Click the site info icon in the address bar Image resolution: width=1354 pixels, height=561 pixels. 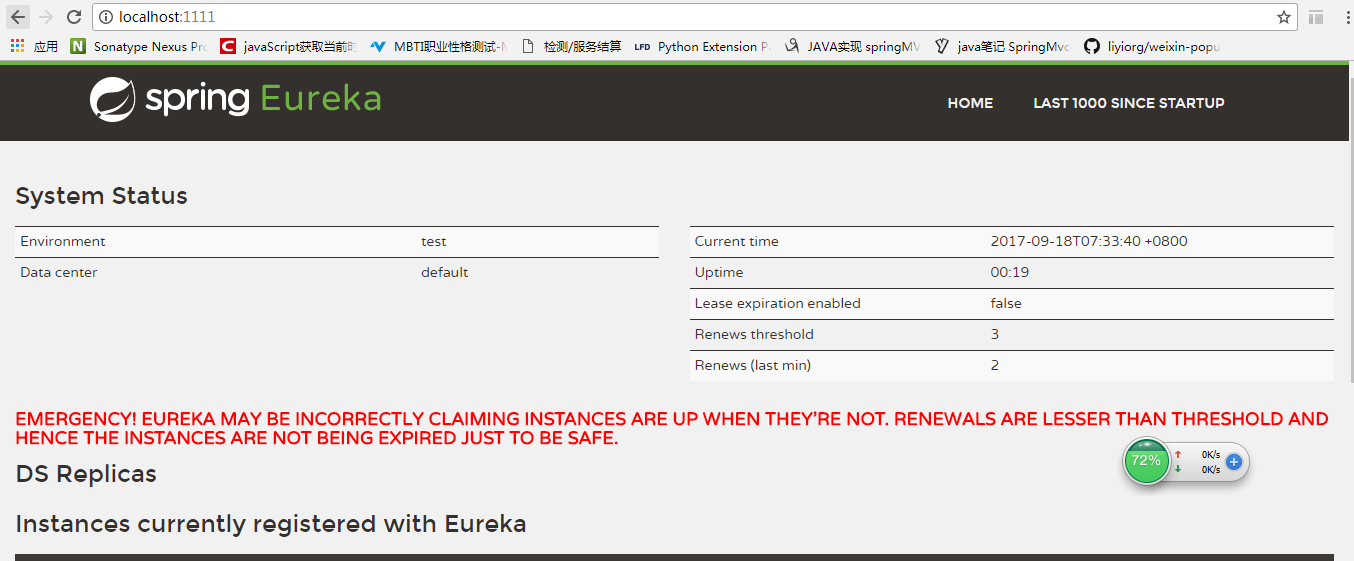point(106,17)
